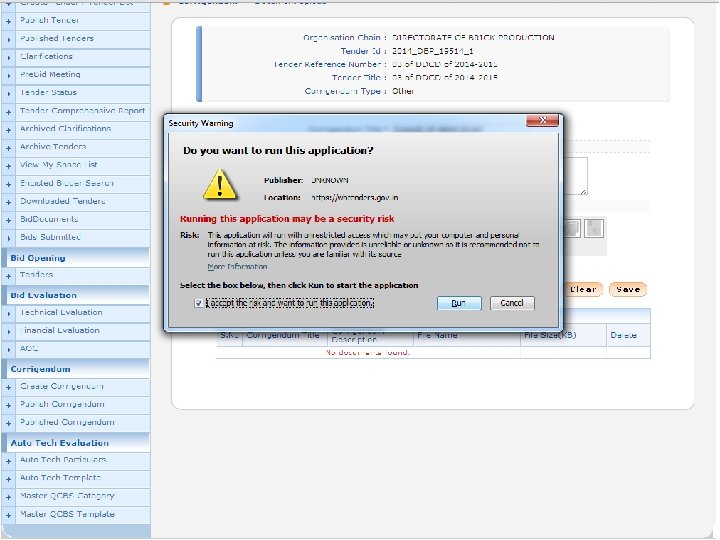Open Master QCBS Category item
720x540 pixels.
(67, 496)
